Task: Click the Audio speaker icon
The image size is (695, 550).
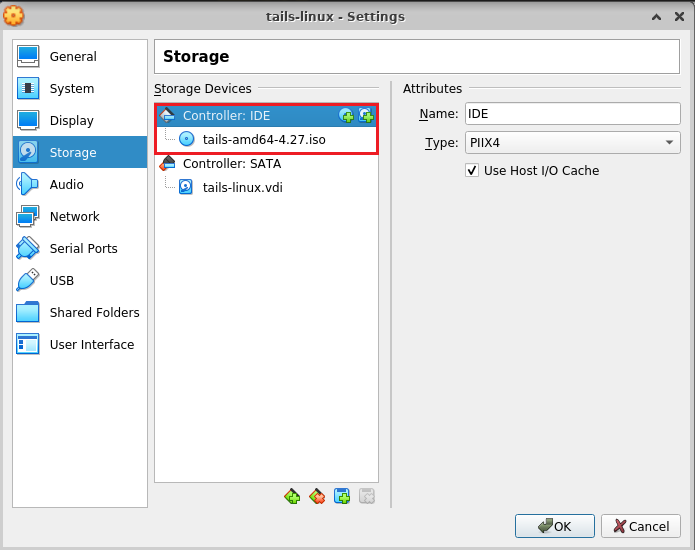Action: point(28,184)
